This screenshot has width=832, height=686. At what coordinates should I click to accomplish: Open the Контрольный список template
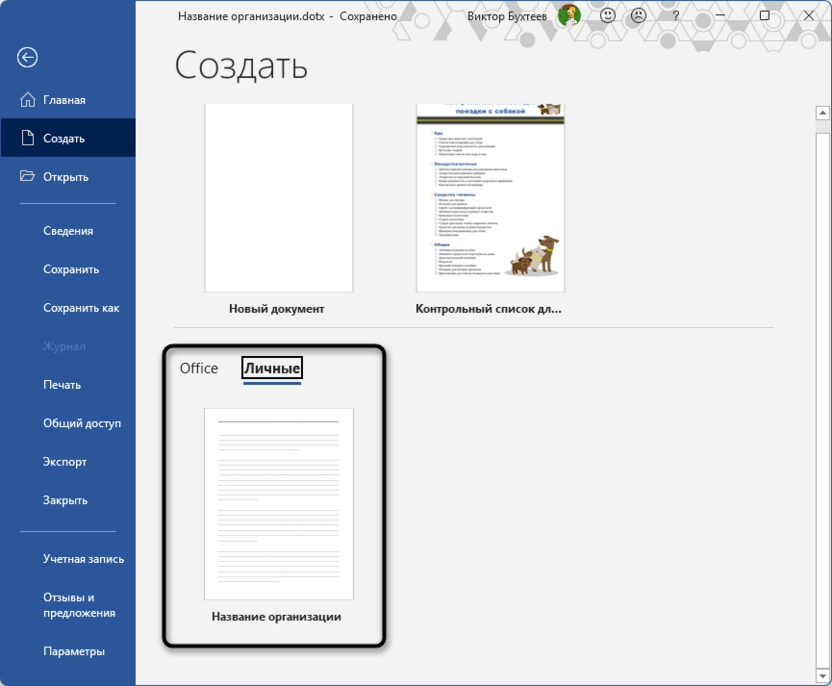click(x=489, y=196)
